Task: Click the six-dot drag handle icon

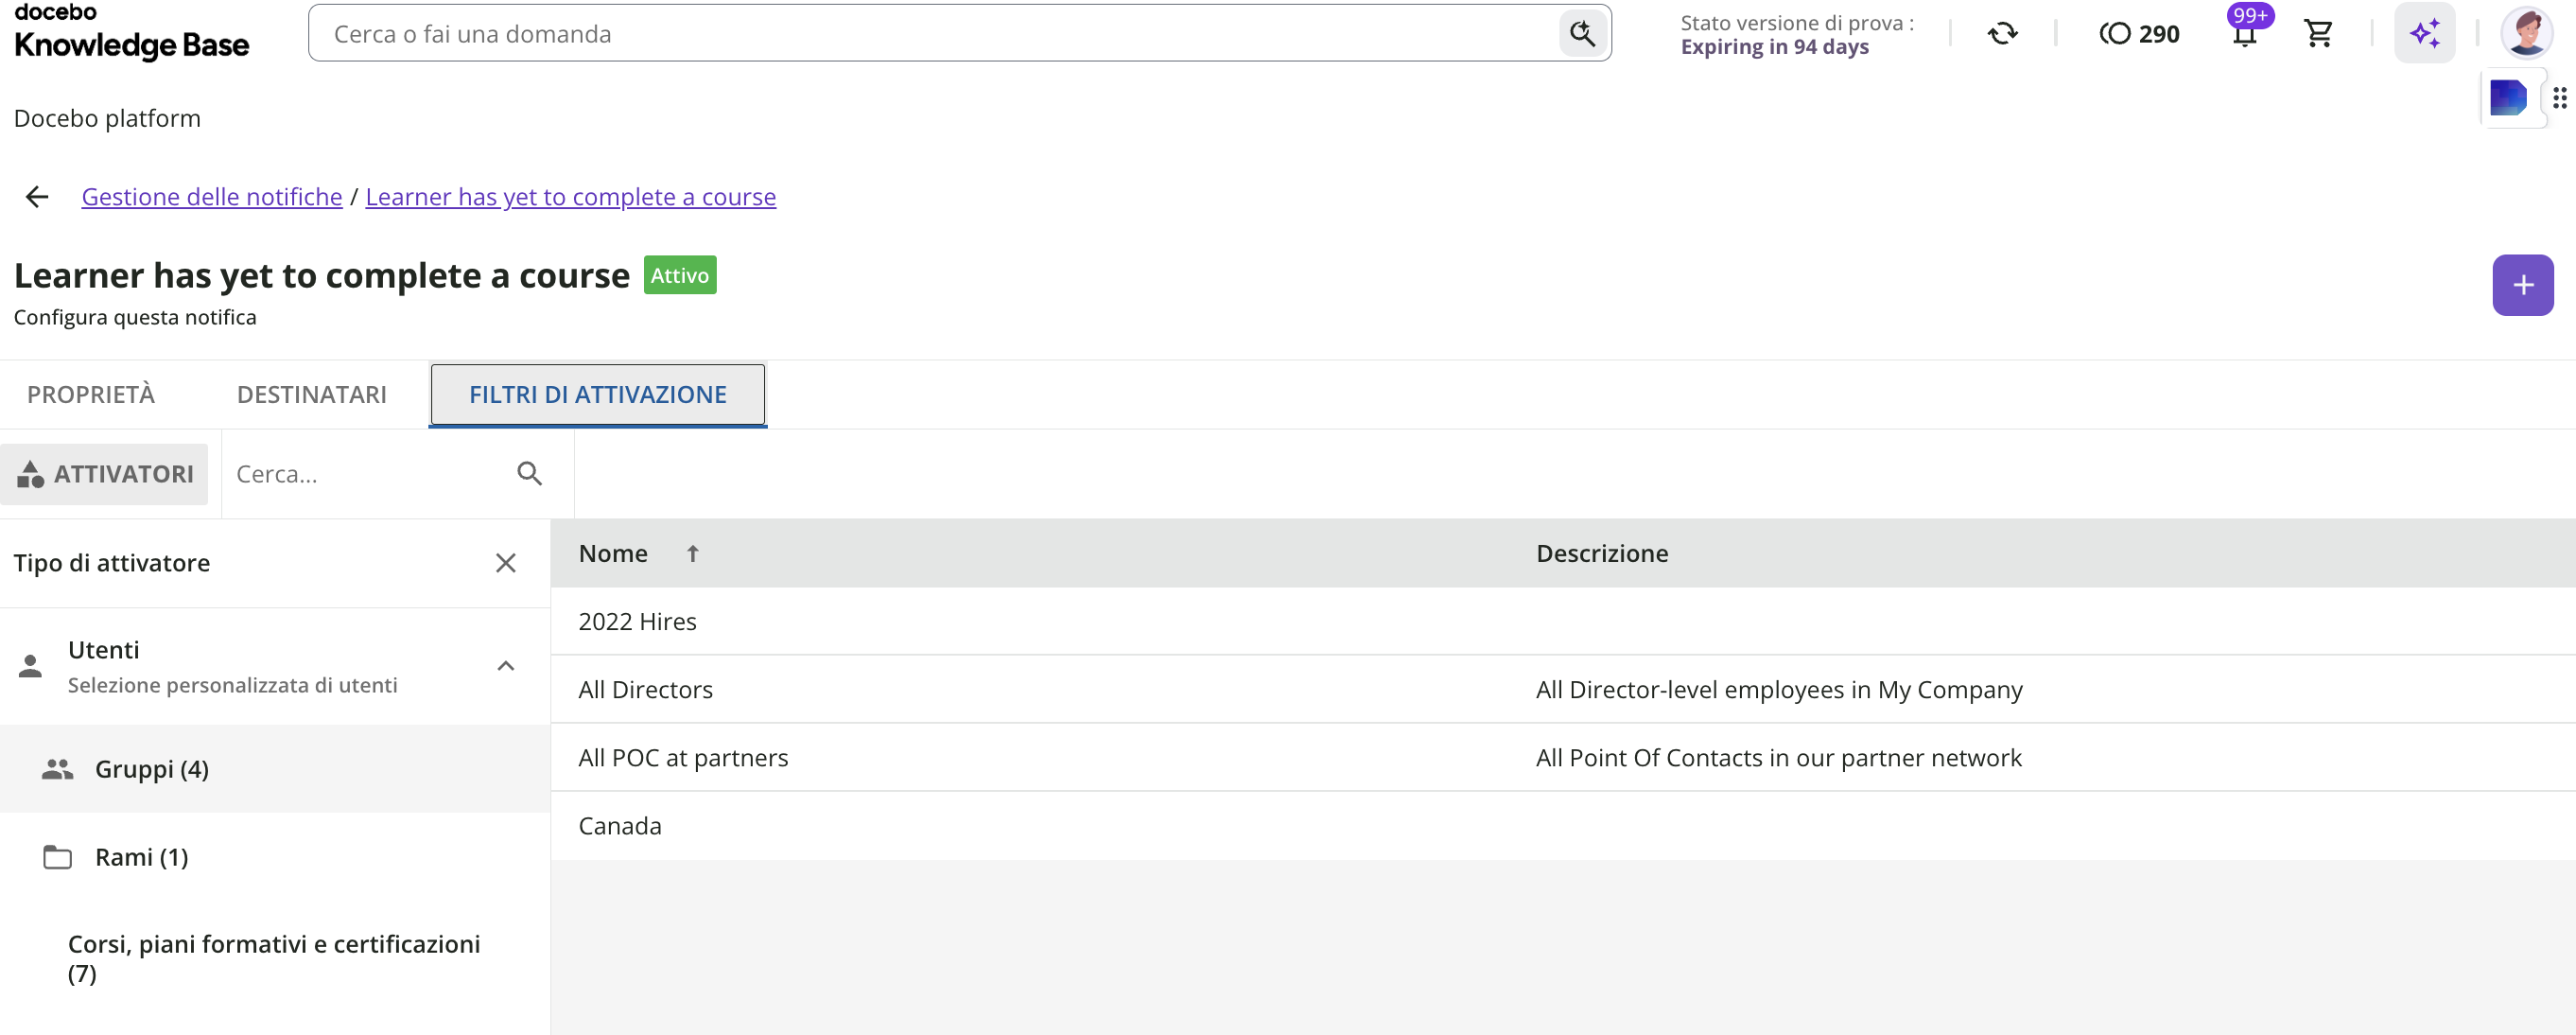Action: click(x=2559, y=98)
